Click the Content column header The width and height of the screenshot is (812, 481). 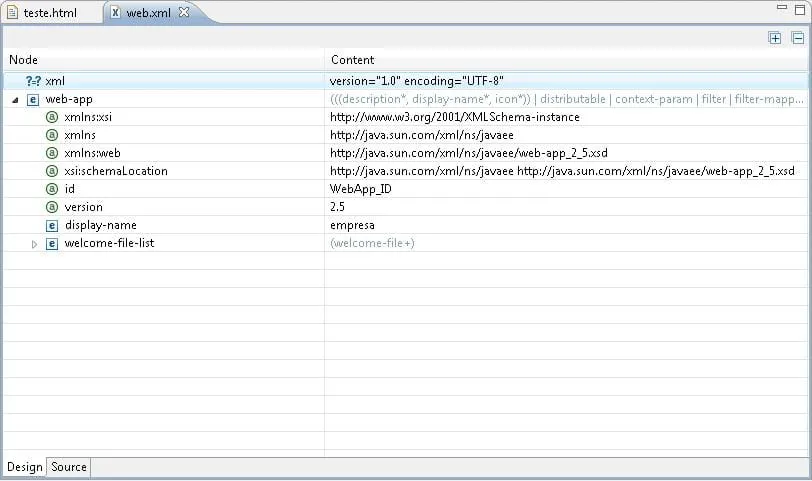(352, 60)
